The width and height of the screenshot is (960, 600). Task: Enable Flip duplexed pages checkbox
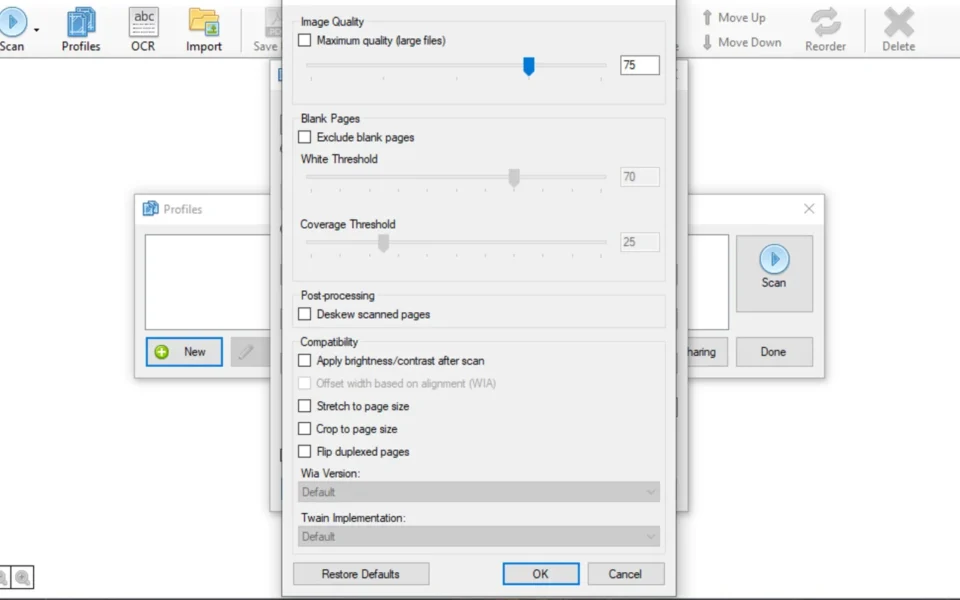[x=304, y=451]
